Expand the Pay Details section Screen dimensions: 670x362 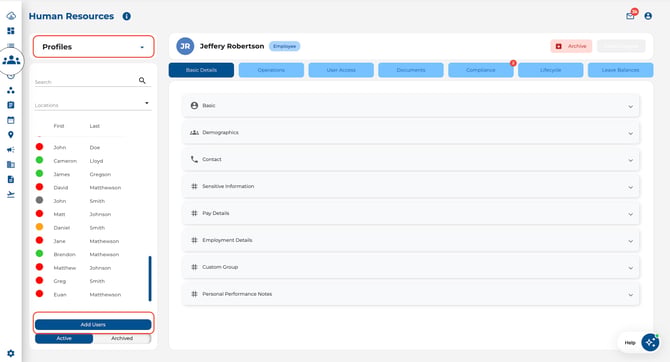coord(411,213)
